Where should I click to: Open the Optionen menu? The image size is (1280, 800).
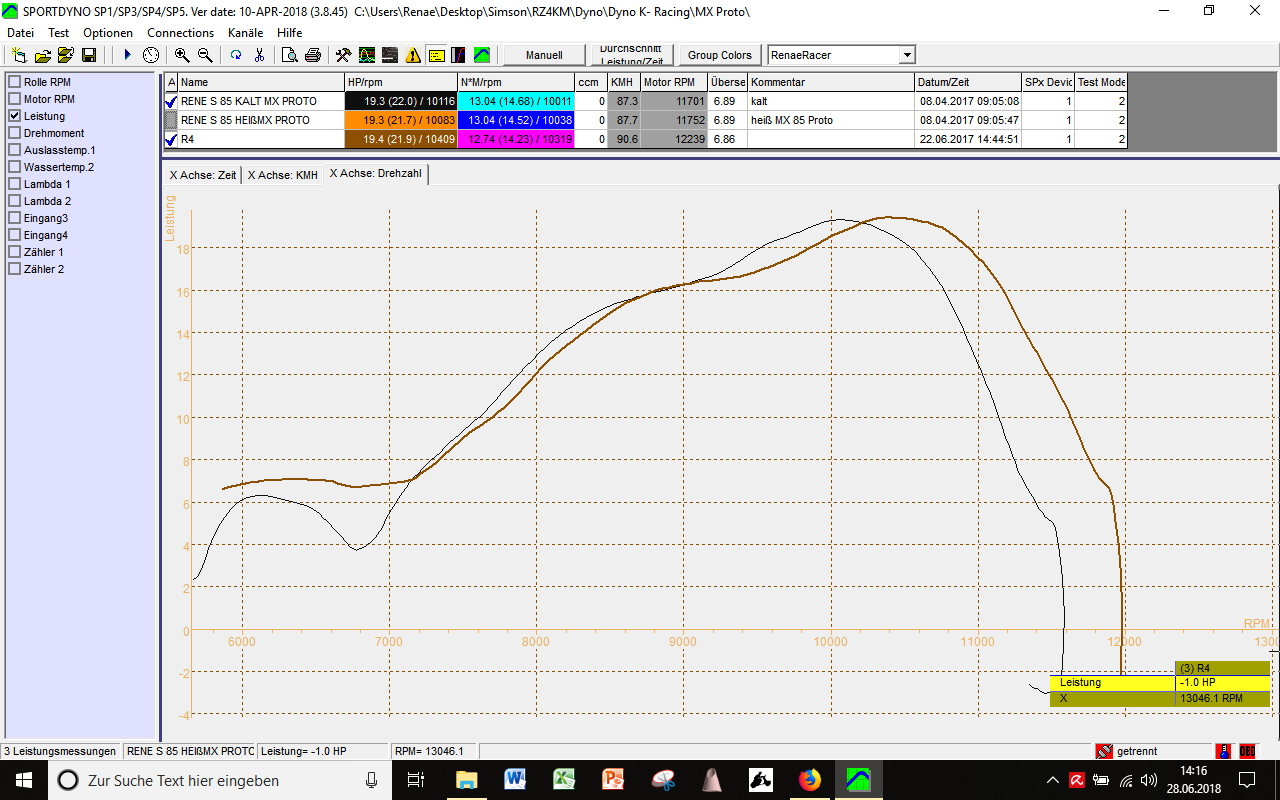coord(108,33)
